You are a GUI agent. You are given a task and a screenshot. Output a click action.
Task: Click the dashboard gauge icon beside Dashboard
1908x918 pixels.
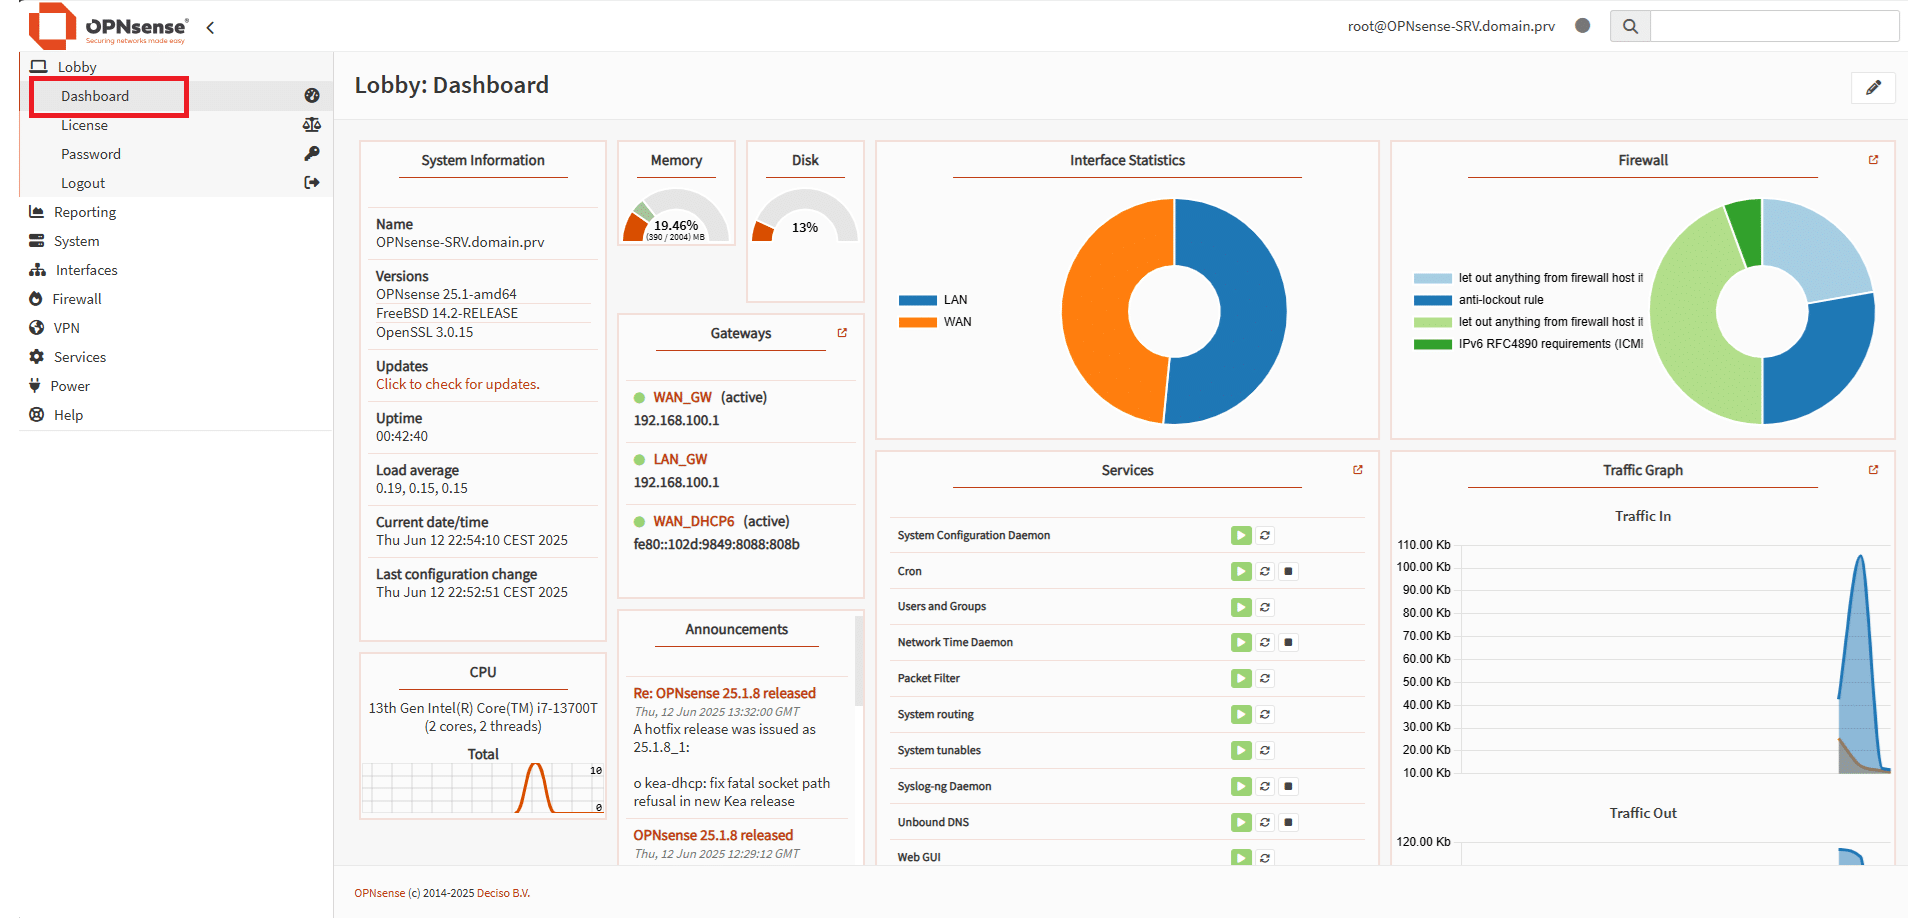pos(312,96)
